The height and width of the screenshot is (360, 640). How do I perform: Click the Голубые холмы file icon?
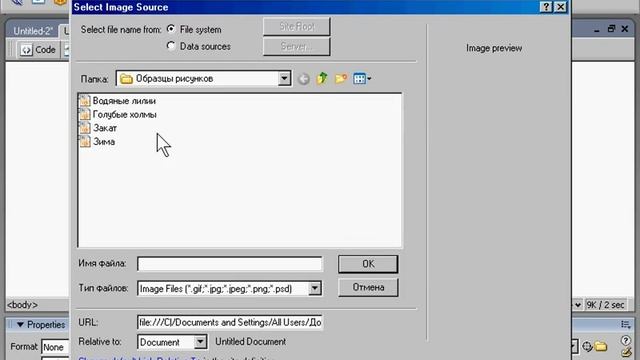pos(85,114)
